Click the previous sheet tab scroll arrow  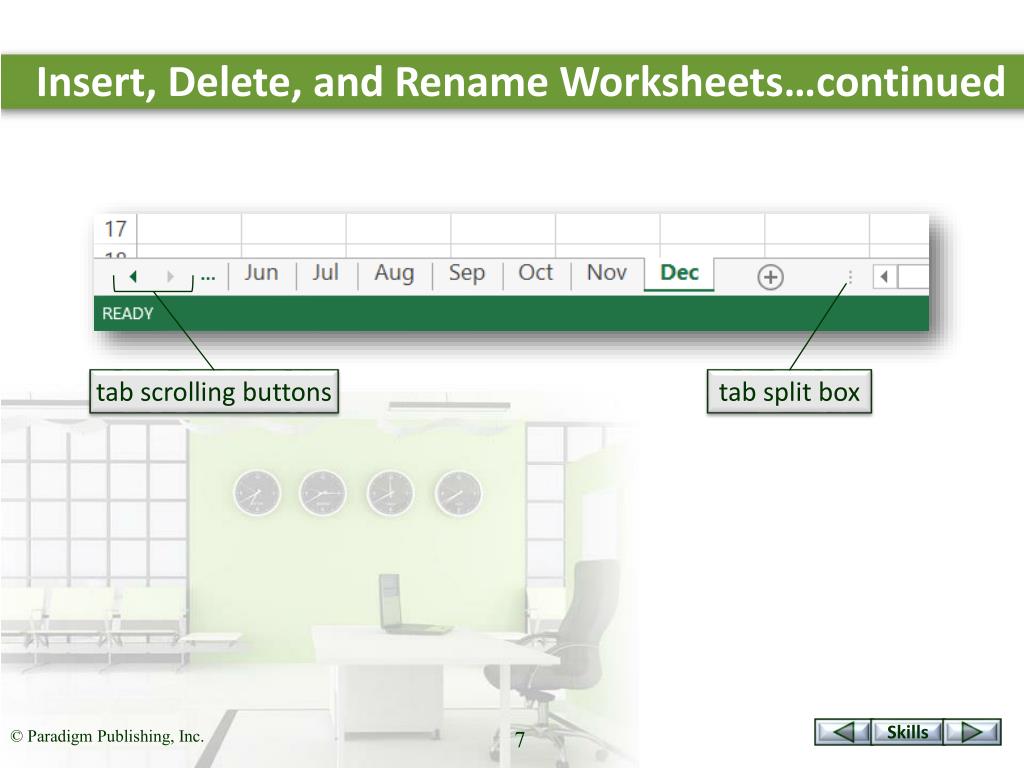point(133,276)
